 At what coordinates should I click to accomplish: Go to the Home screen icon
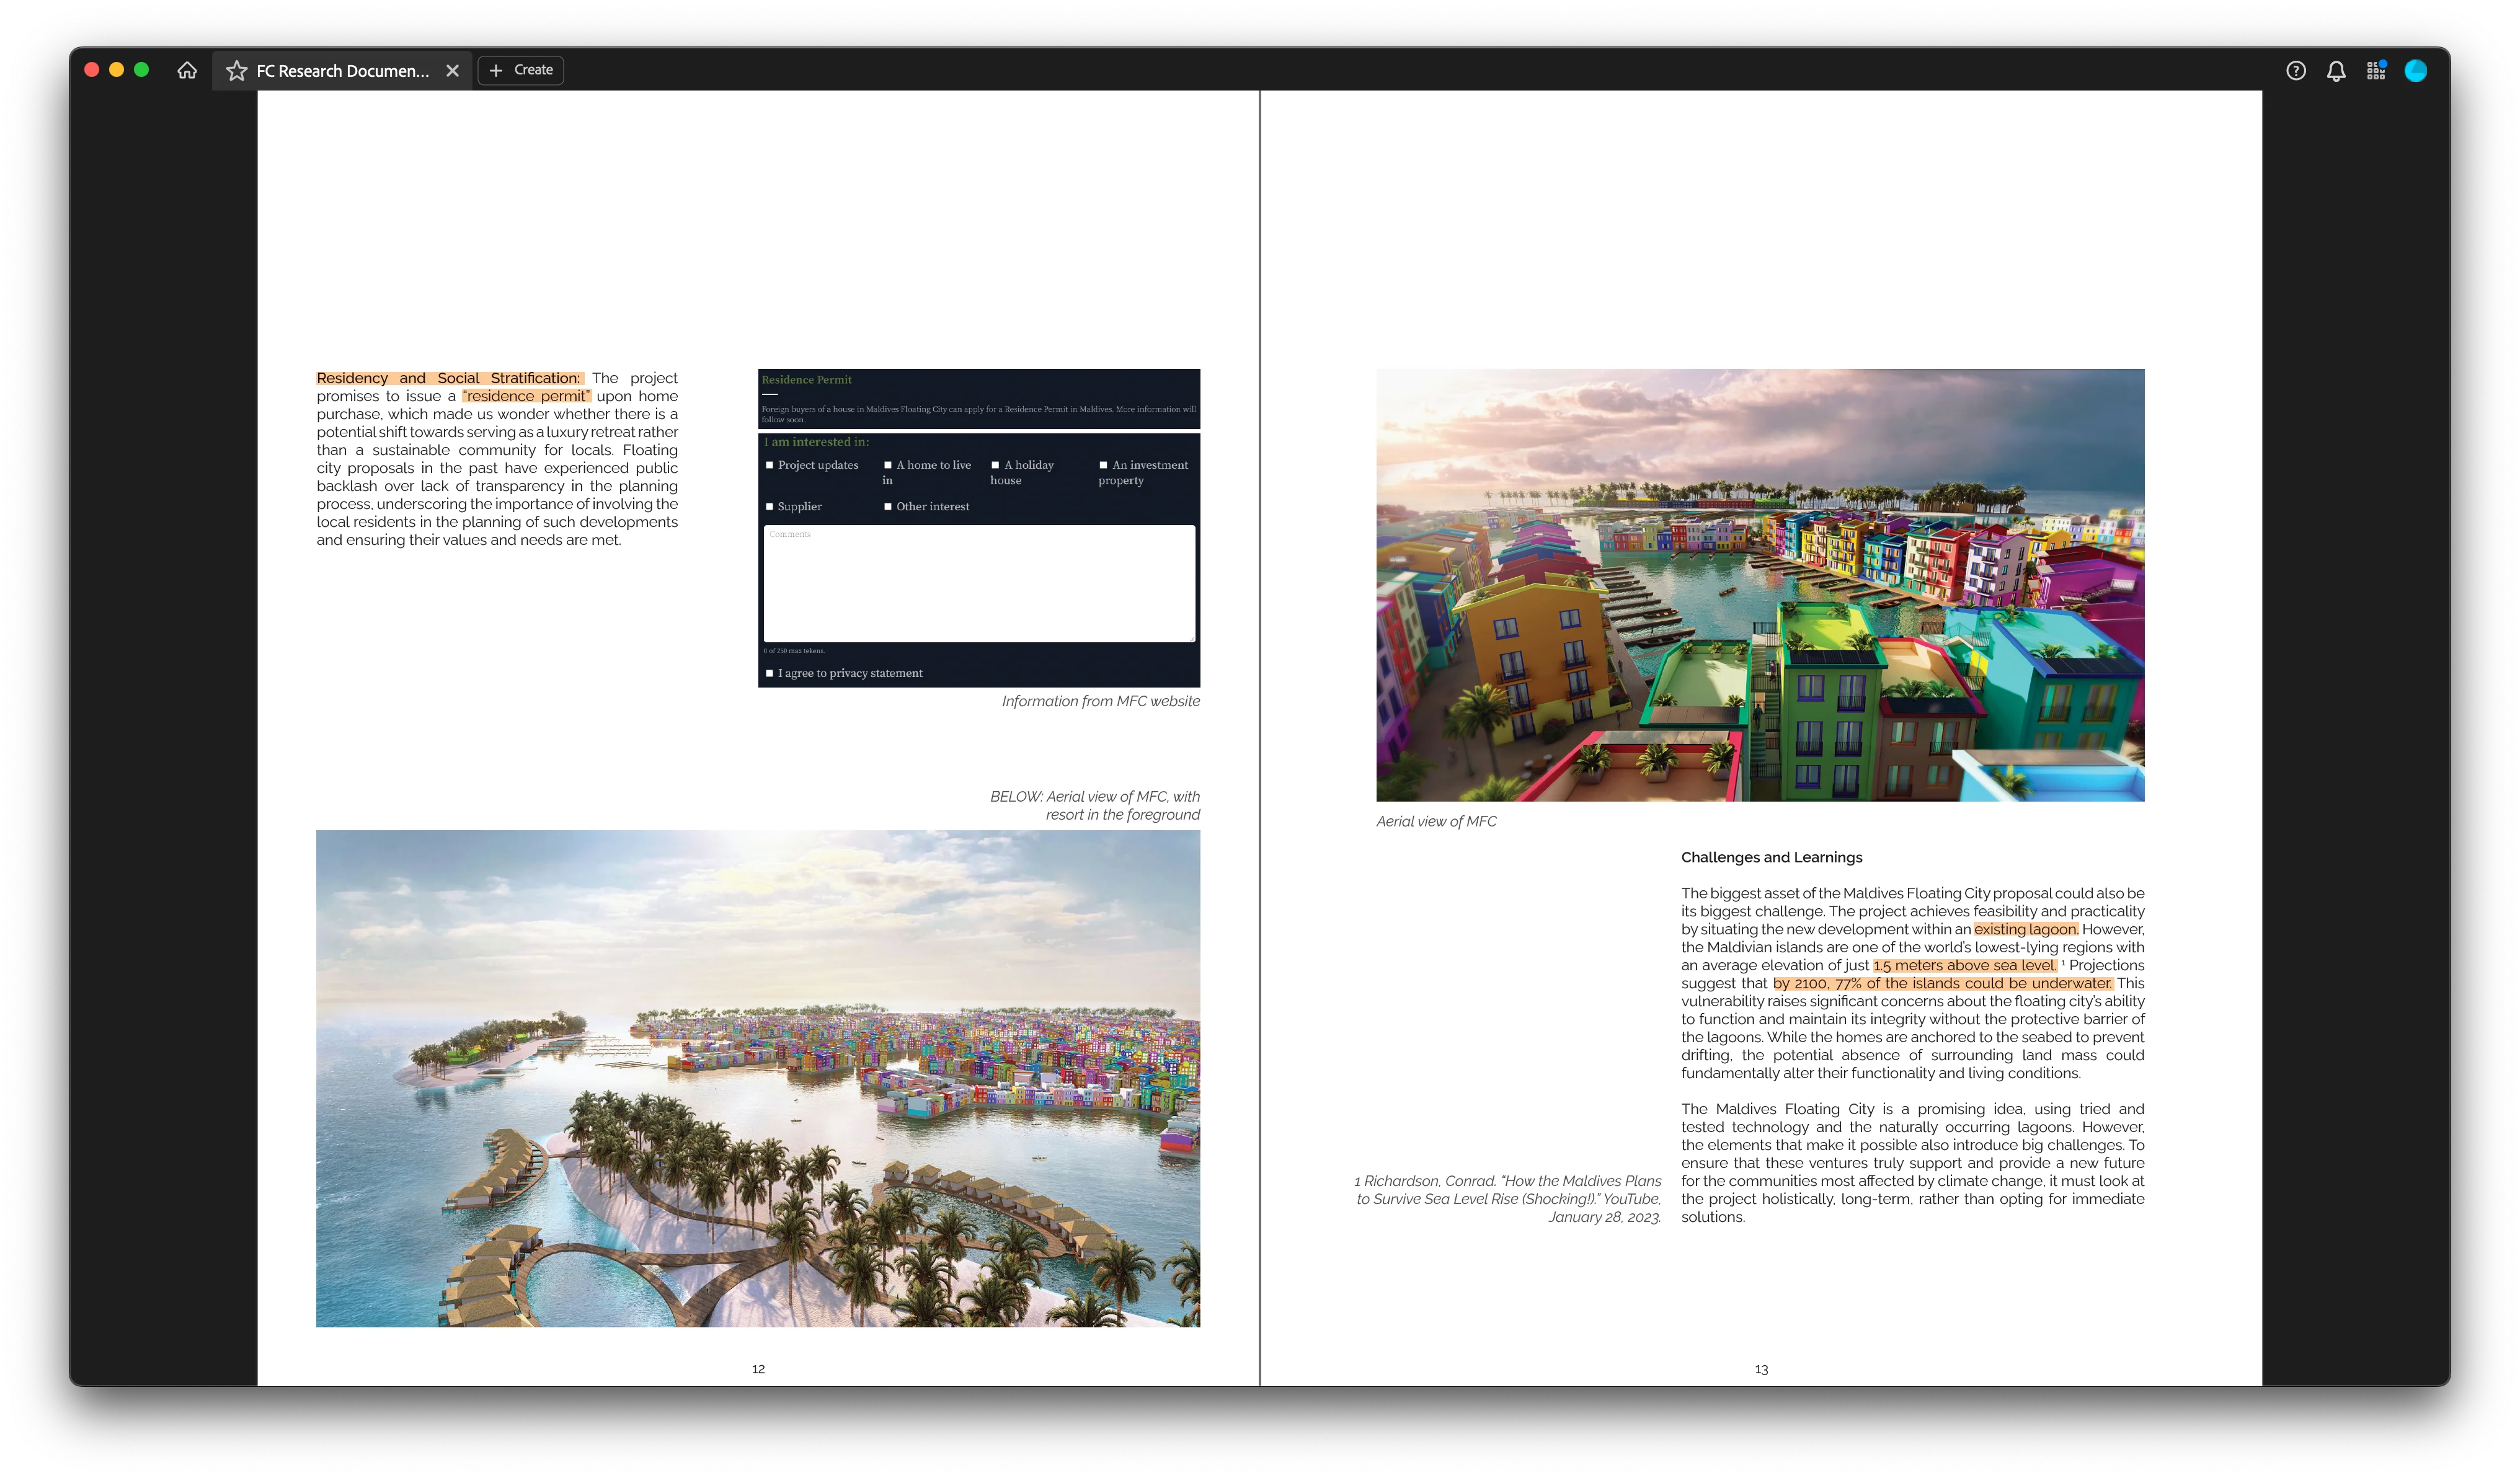pyautogui.click(x=187, y=70)
